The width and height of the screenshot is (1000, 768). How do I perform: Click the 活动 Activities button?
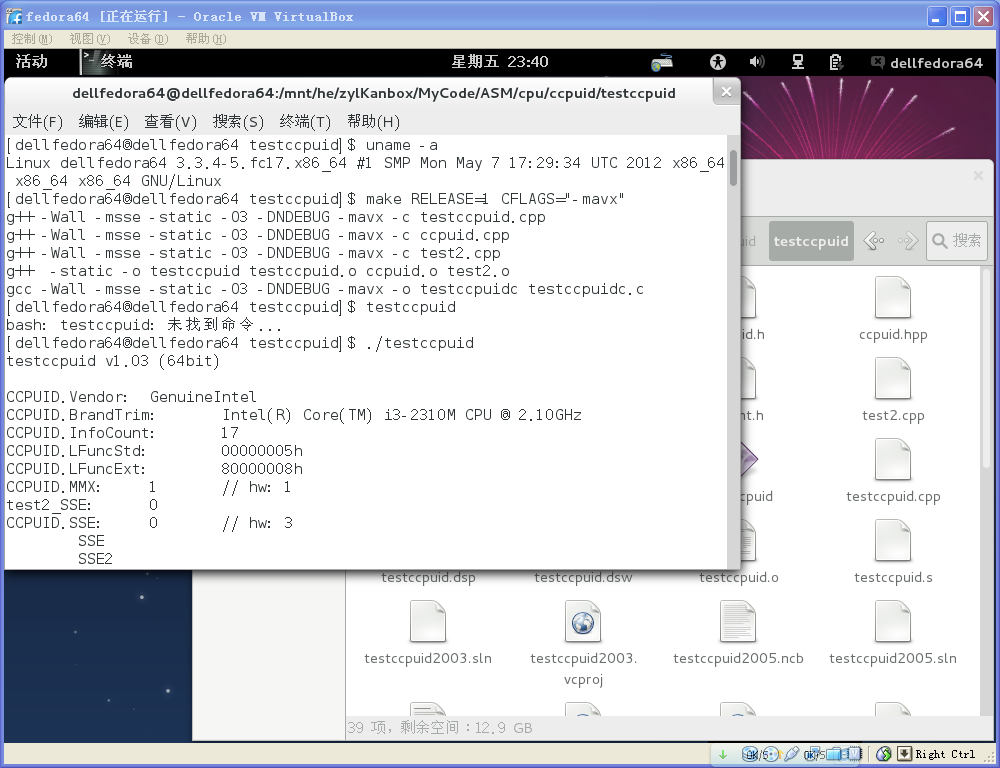pos(32,62)
